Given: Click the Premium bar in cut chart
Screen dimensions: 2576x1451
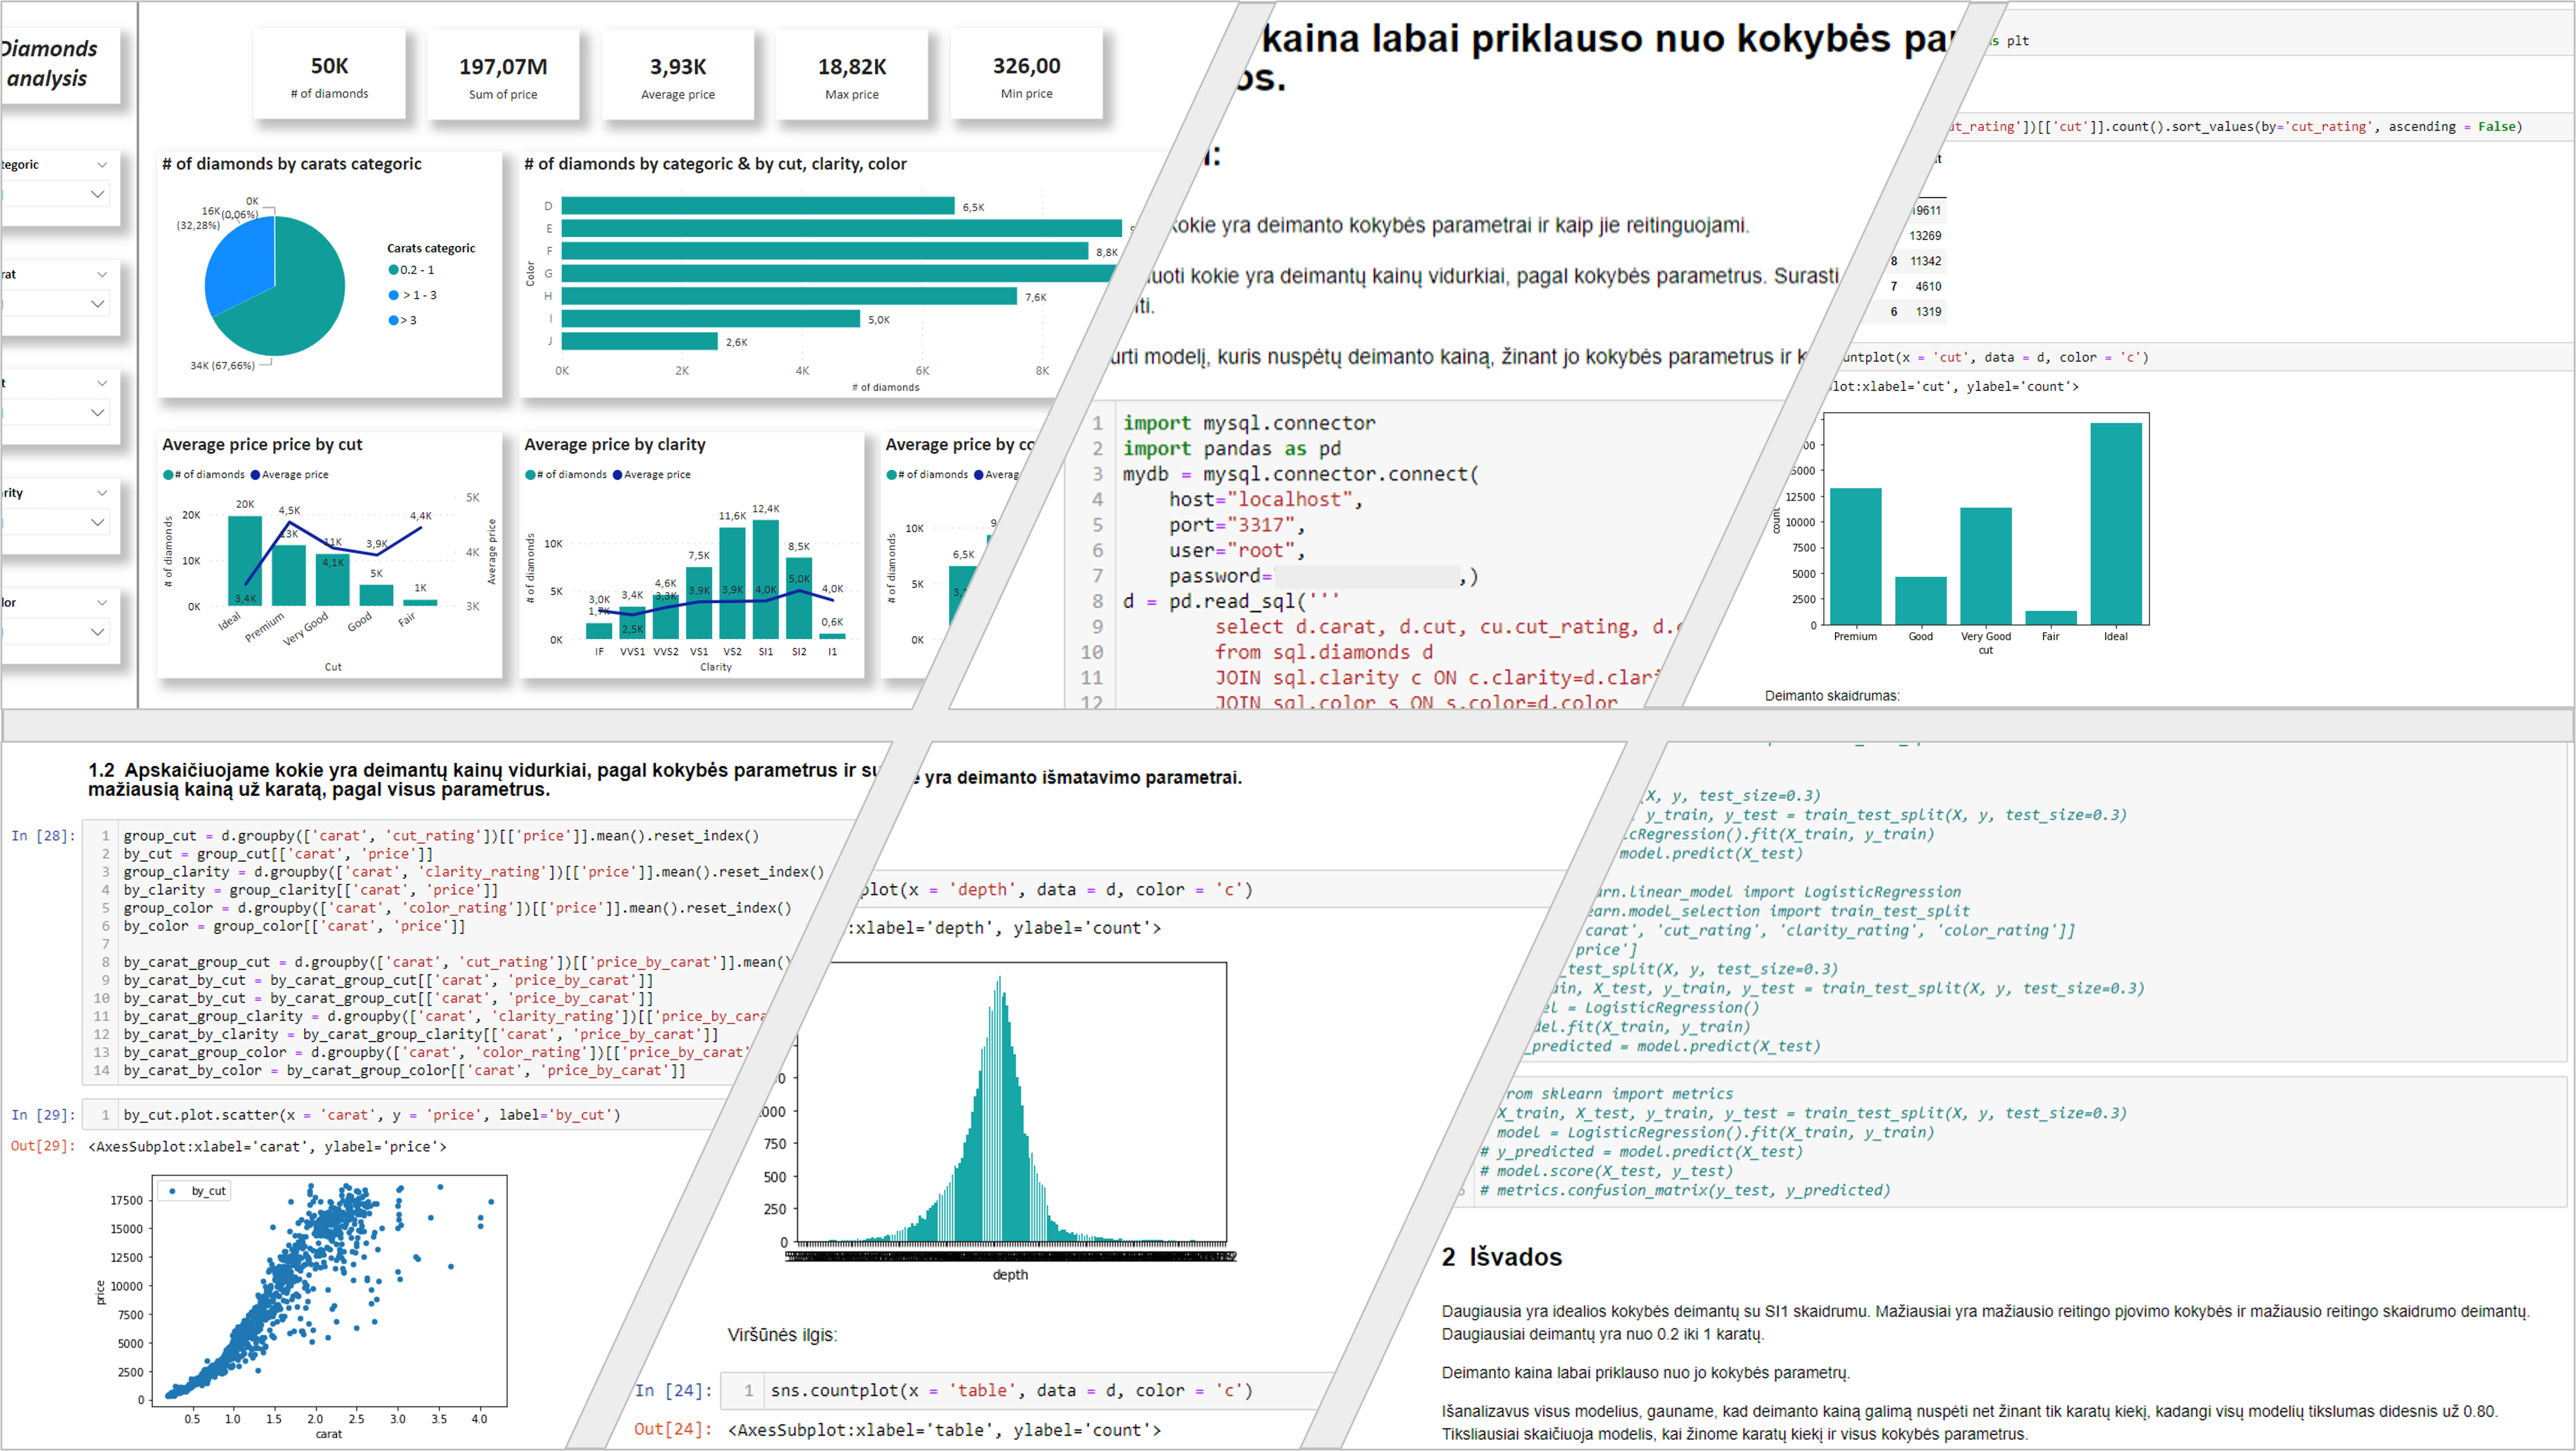Looking at the screenshot, I should [289, 575].
